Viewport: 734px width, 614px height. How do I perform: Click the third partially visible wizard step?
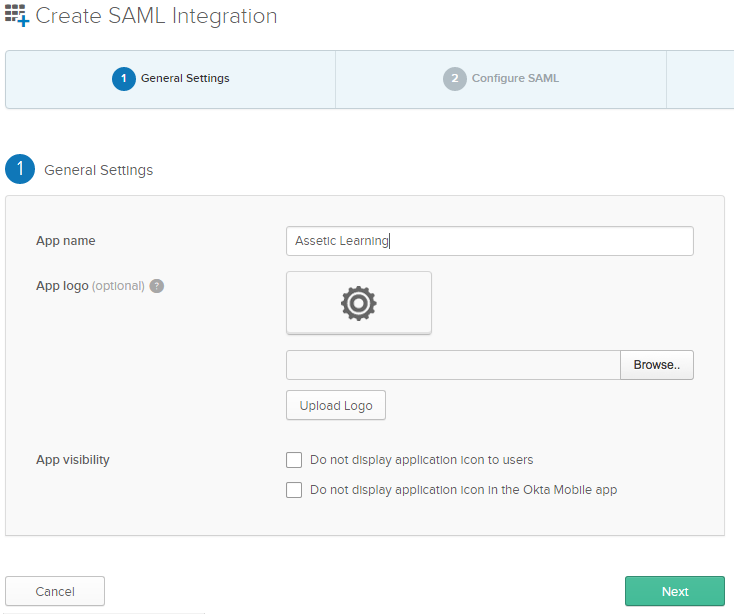[x=700, y=79]
